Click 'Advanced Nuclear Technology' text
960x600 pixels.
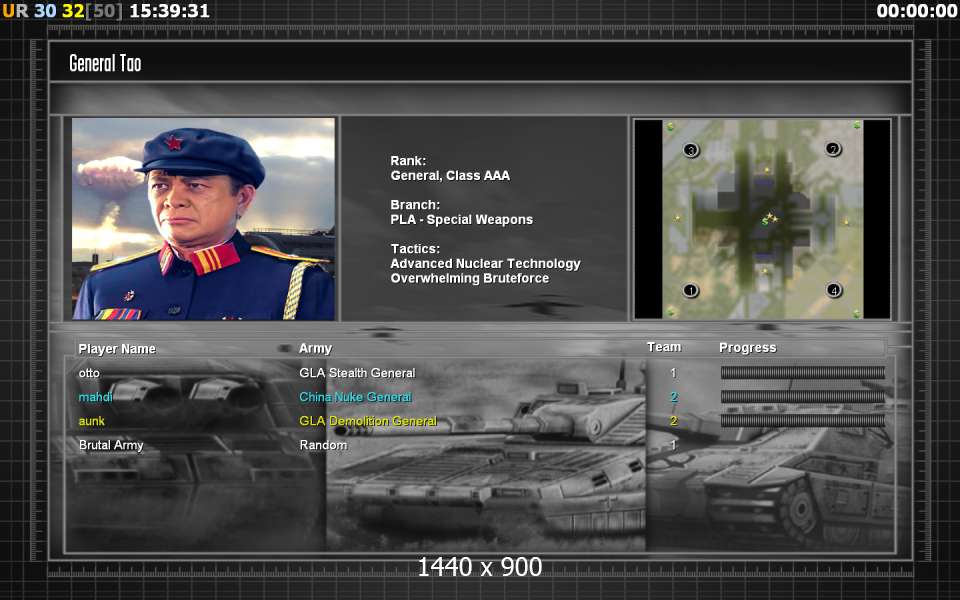(x=486, y=264)
